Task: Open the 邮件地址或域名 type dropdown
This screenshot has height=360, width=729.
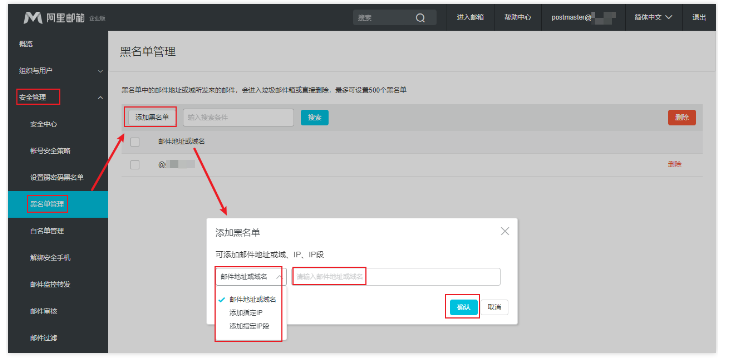Action: click(x=251, y=277)
